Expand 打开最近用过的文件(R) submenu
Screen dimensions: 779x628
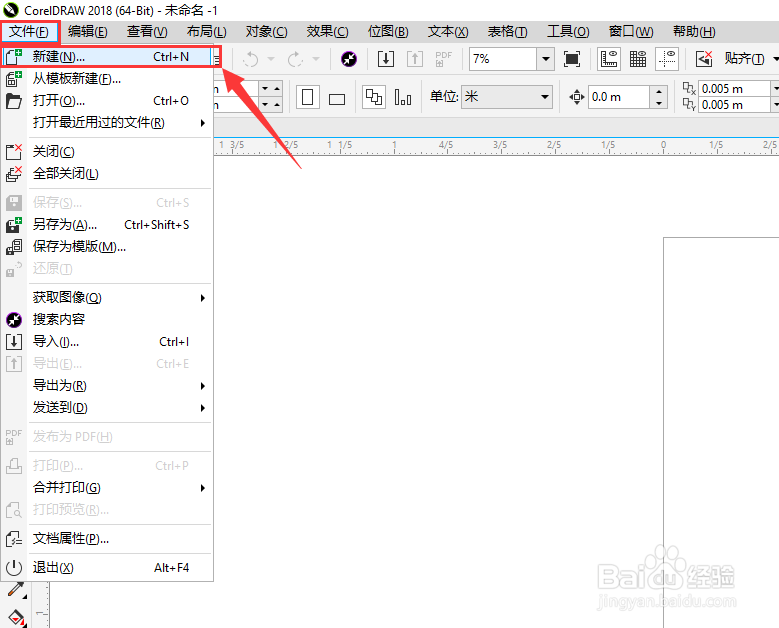tap(108, 122)
